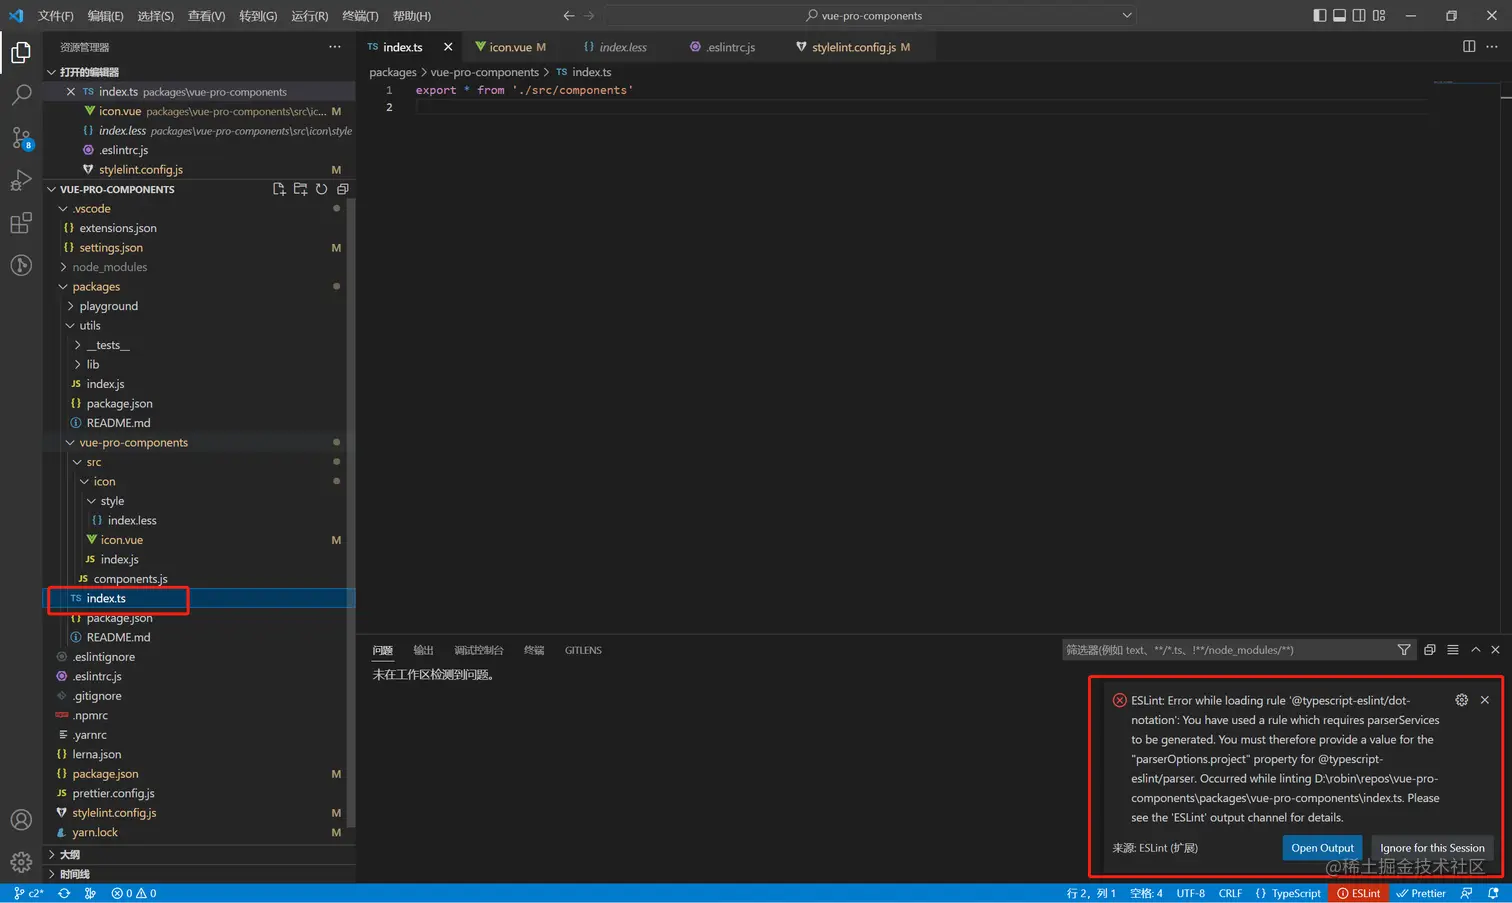
Task: Expand the playground folder
Action: [109, 306]
